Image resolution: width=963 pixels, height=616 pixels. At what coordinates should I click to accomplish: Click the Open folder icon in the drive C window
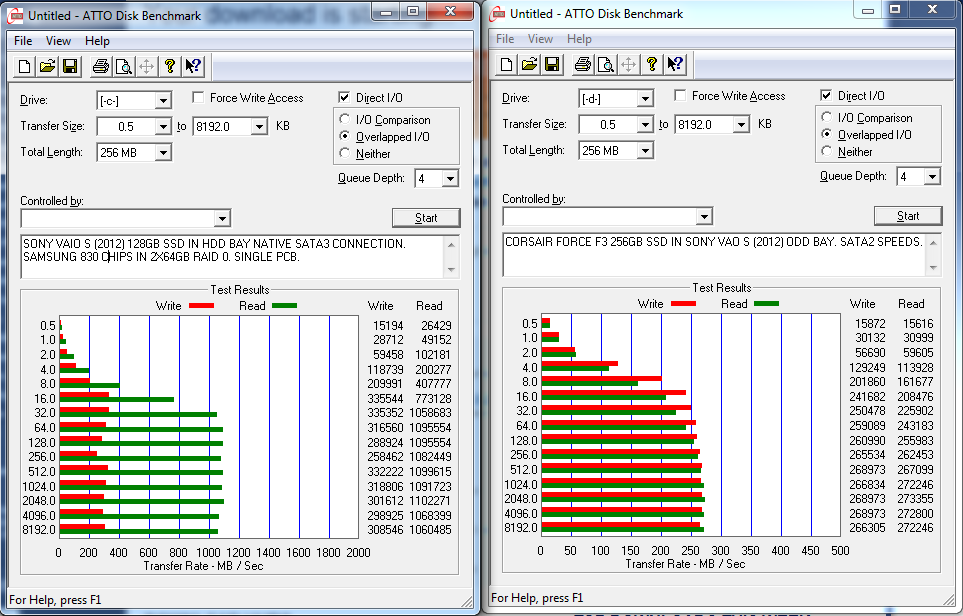point(47,67)
